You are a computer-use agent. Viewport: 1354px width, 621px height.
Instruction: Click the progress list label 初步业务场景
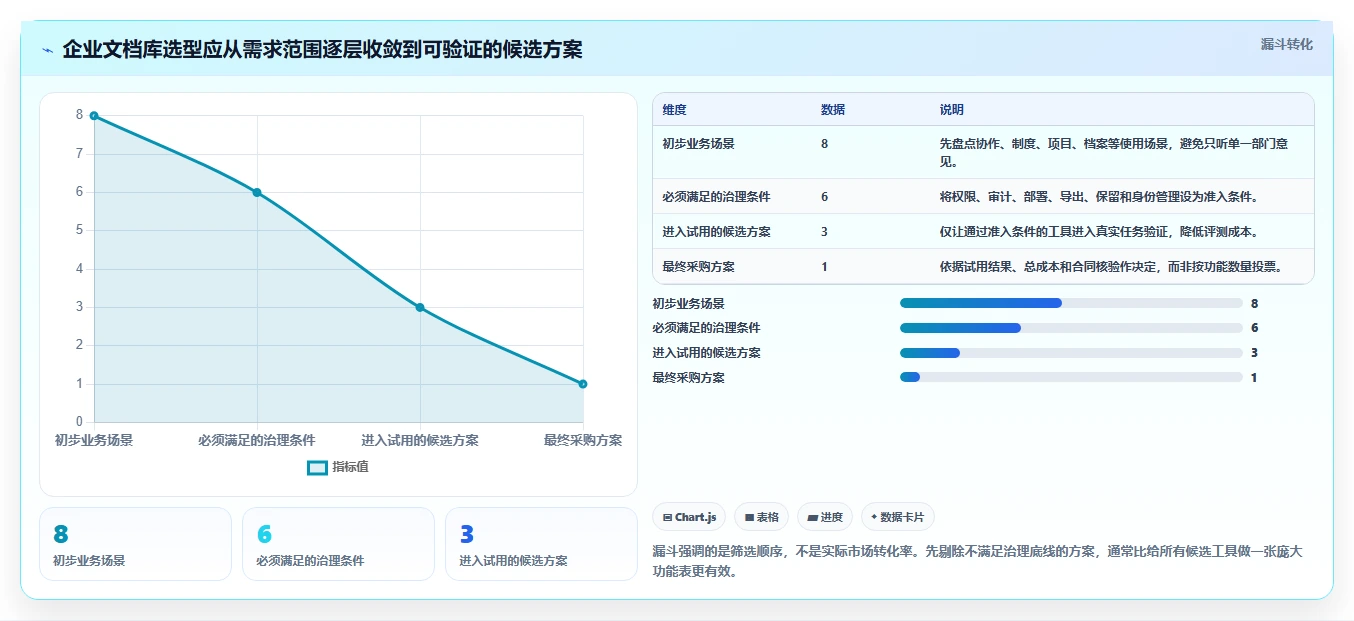(x=688, y=303)
